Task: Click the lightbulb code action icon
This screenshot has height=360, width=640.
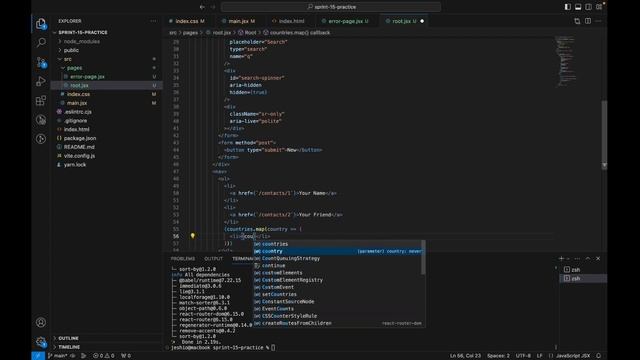Action: pos(193,236)
